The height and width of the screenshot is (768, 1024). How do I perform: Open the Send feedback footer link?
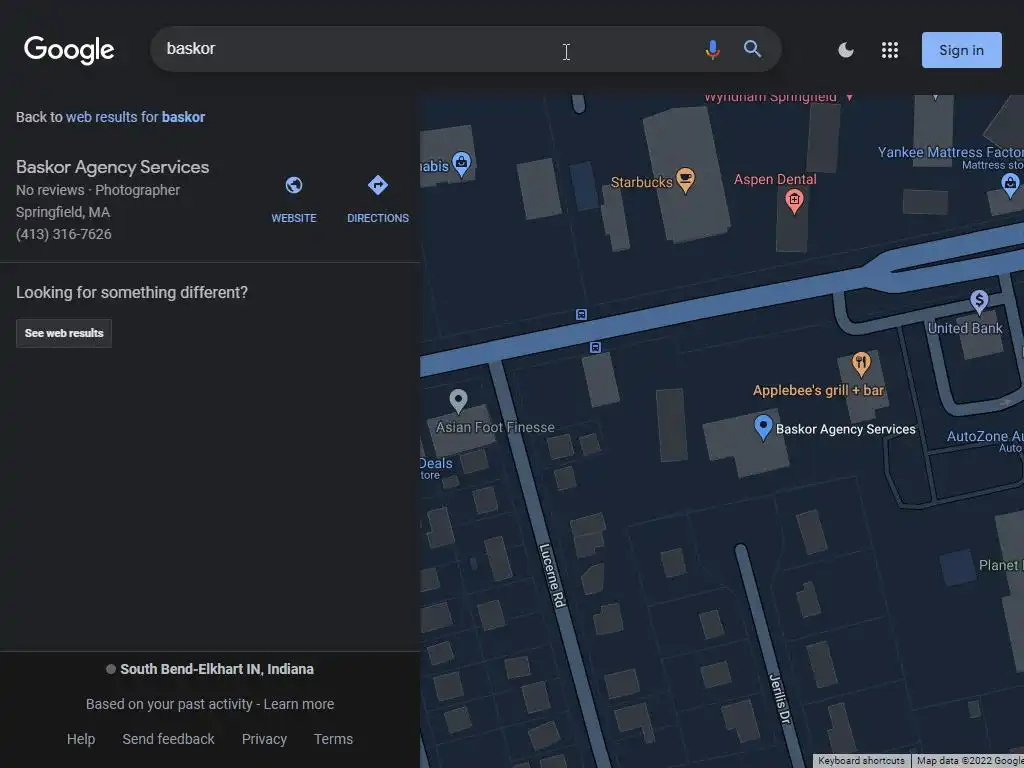(168, 739)
